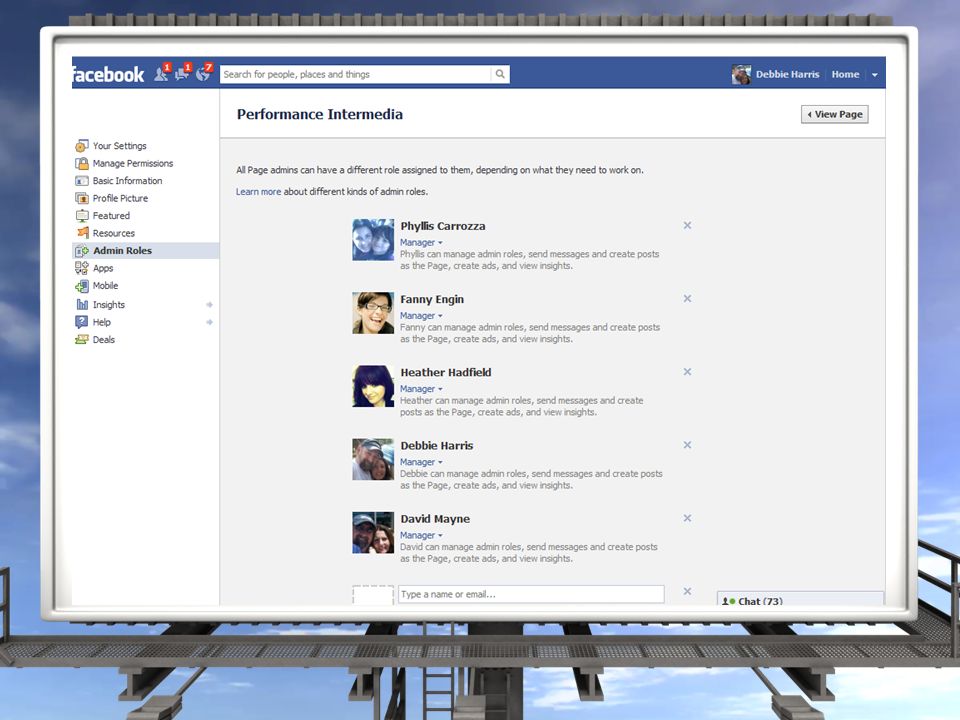
Task: Click Help question mark icon
Action: (81, 322)
